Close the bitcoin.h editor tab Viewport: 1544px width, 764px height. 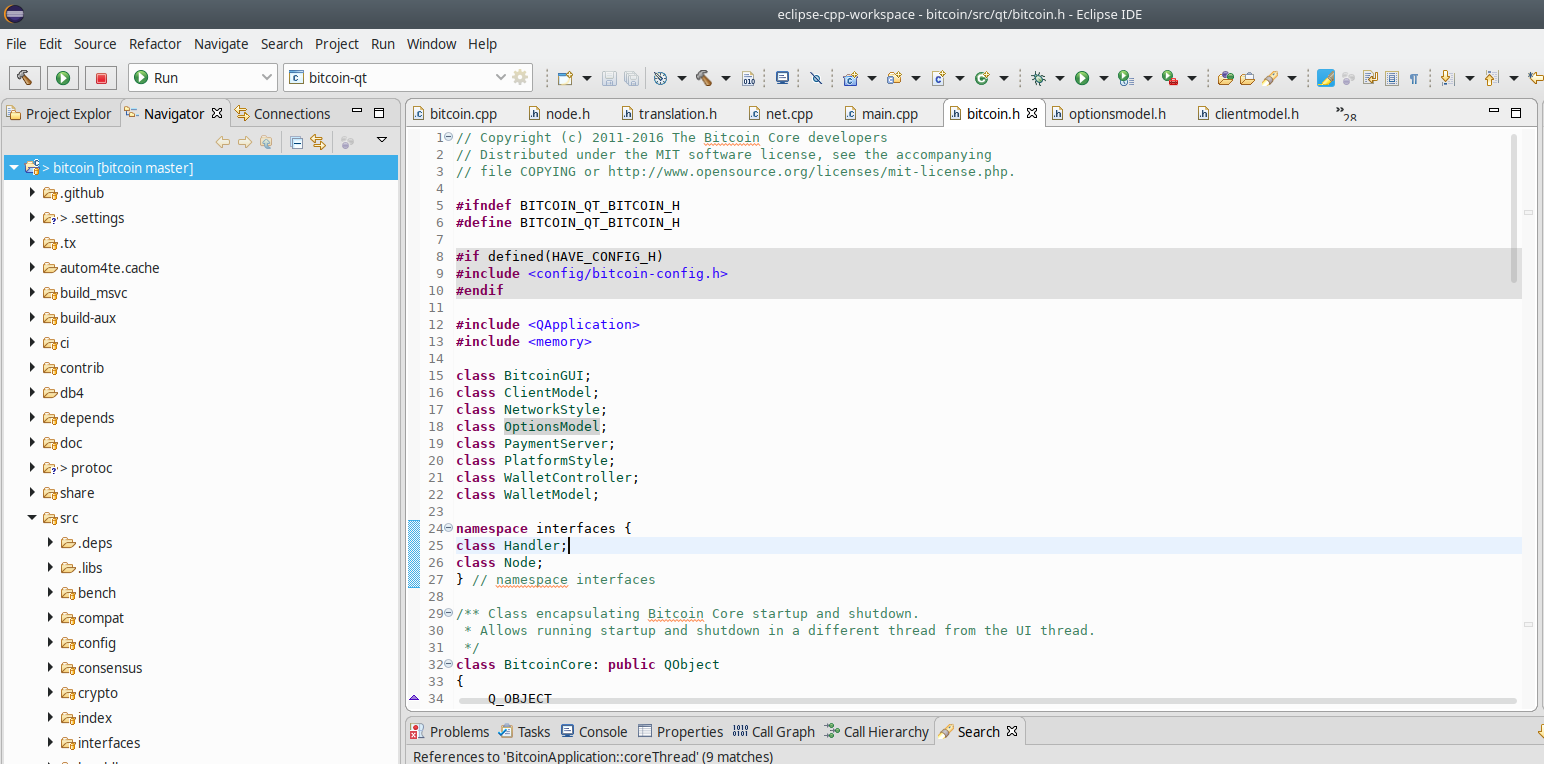click(1032, 113)
